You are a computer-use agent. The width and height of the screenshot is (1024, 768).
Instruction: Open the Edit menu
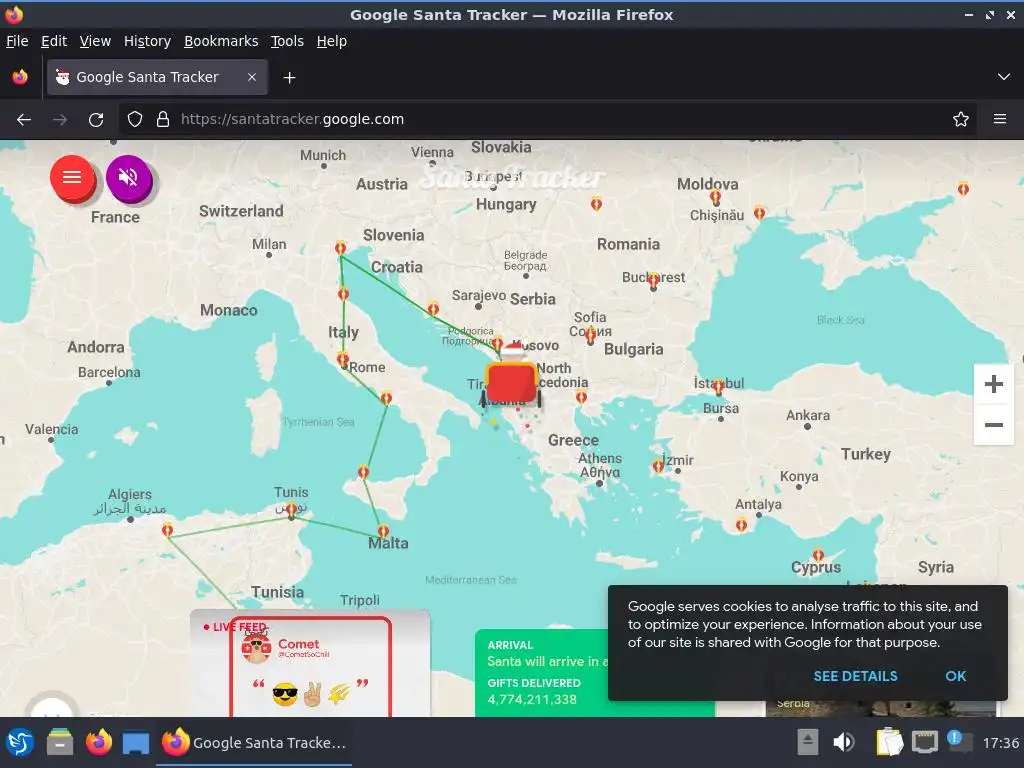coord(54,41)
